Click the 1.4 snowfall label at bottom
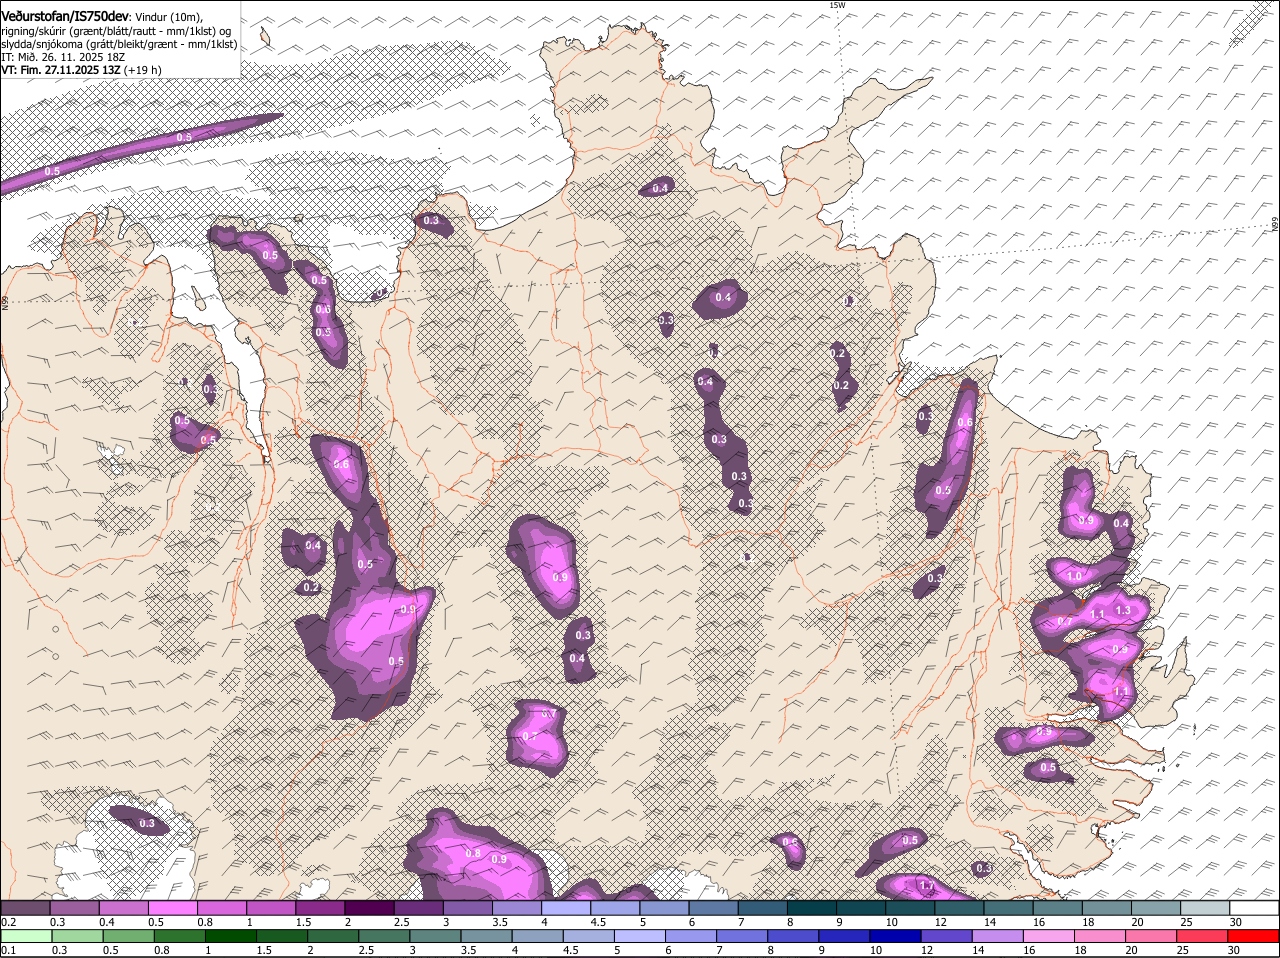 (926, 886)
